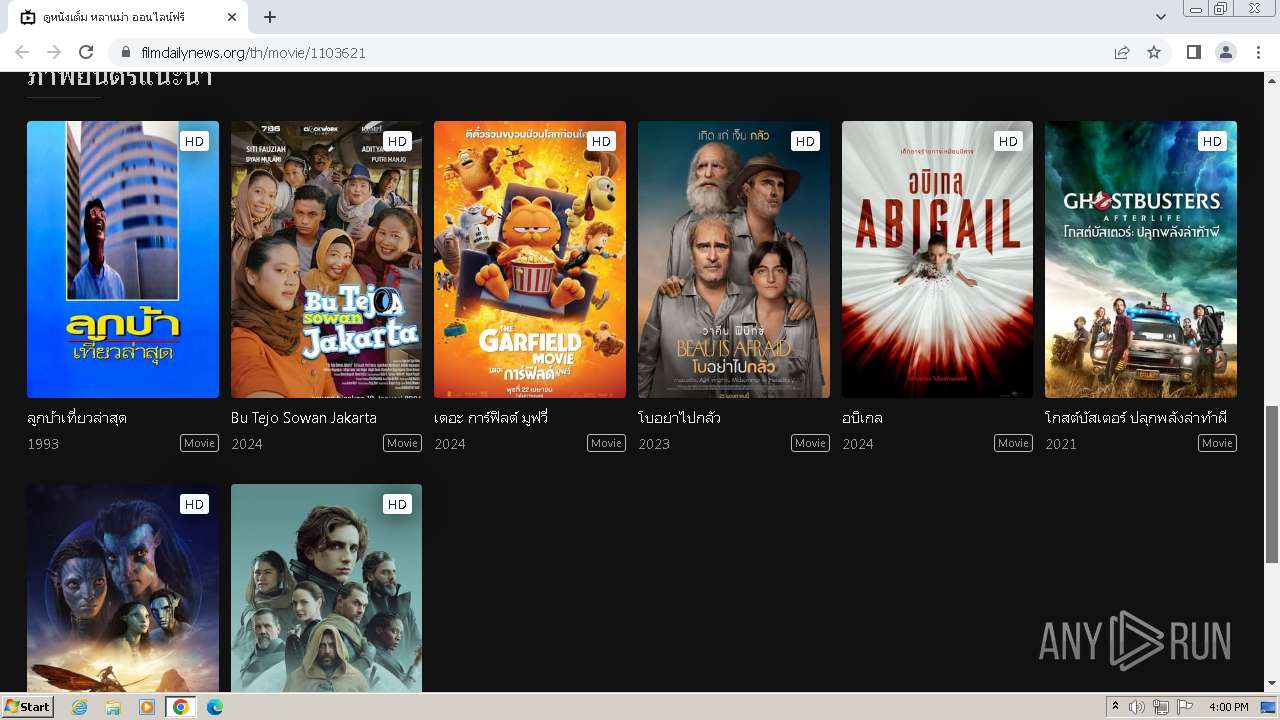This screenshot has width=1280, height=720.
Task: Open the network tray icon
Action: point(1160,707)
